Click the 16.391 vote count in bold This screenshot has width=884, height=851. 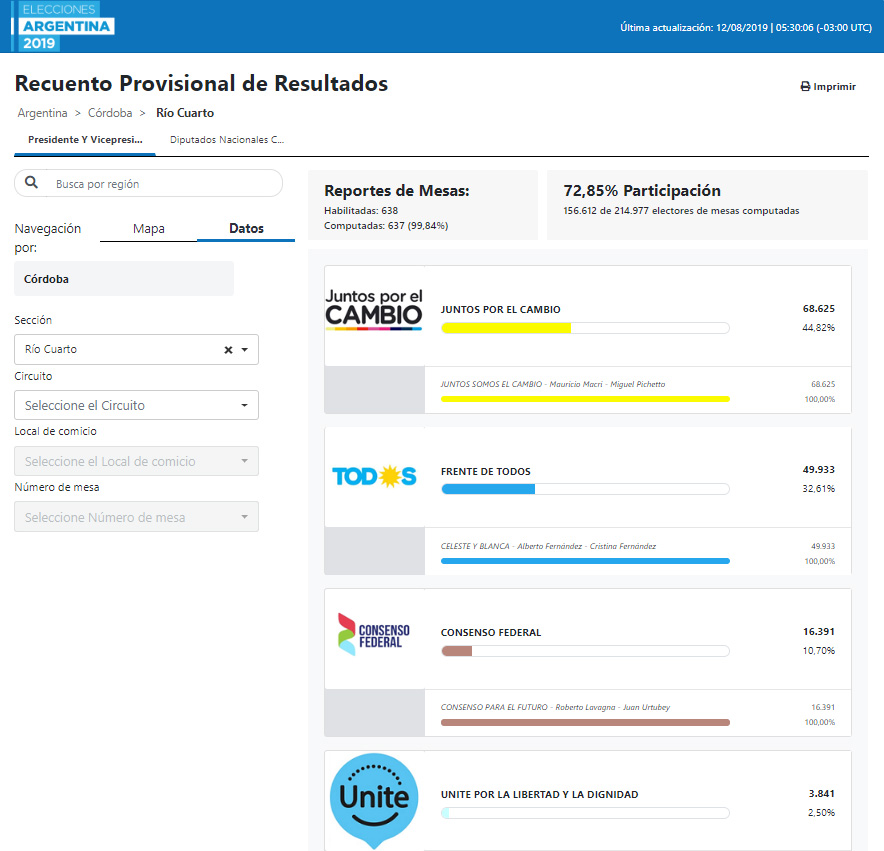[x=819, y=632]
